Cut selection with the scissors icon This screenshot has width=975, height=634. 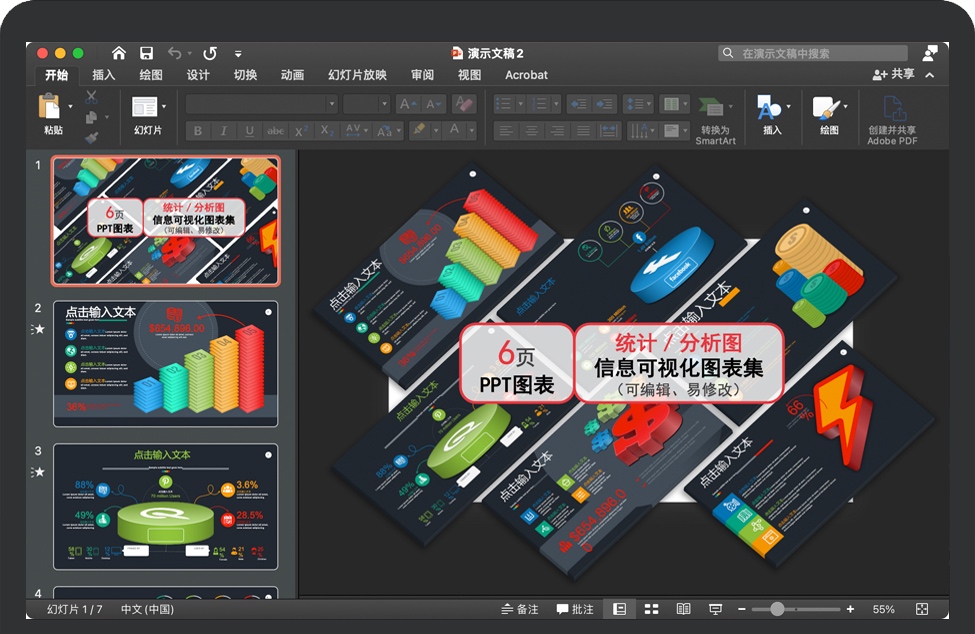click(91, 97)
